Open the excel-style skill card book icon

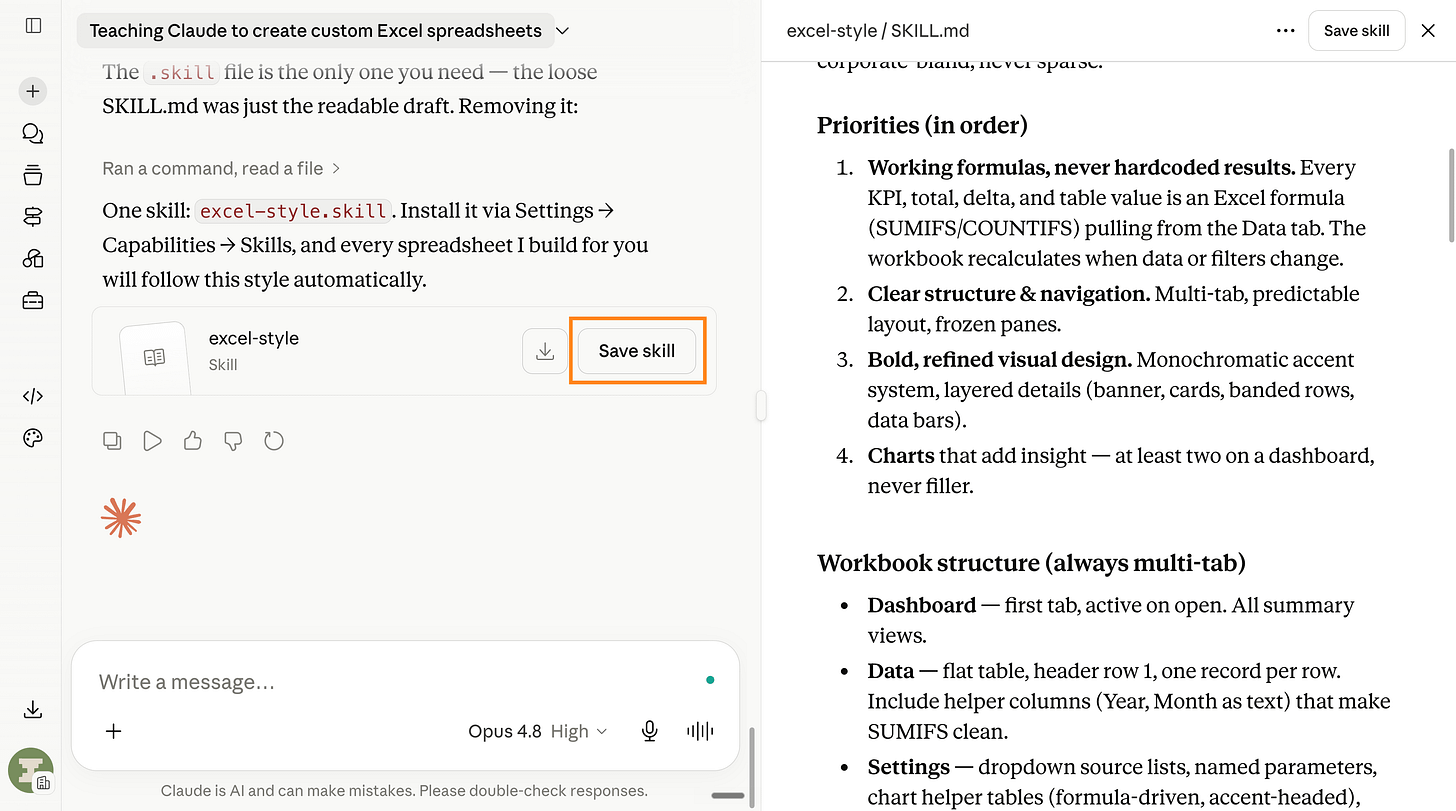(x=154, y=357)
